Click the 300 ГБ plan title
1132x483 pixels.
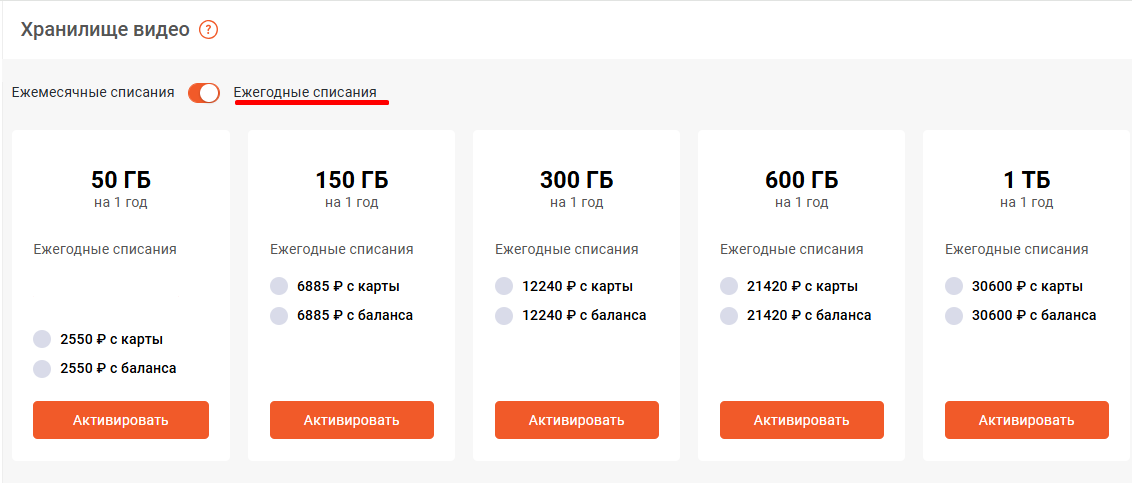coord(577,181)
